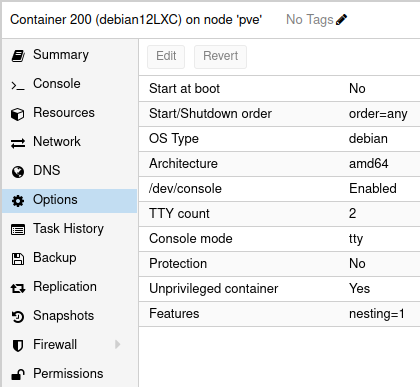Click the Console terminal prompt icon
420x387 pixels.
tap(18, 86)
